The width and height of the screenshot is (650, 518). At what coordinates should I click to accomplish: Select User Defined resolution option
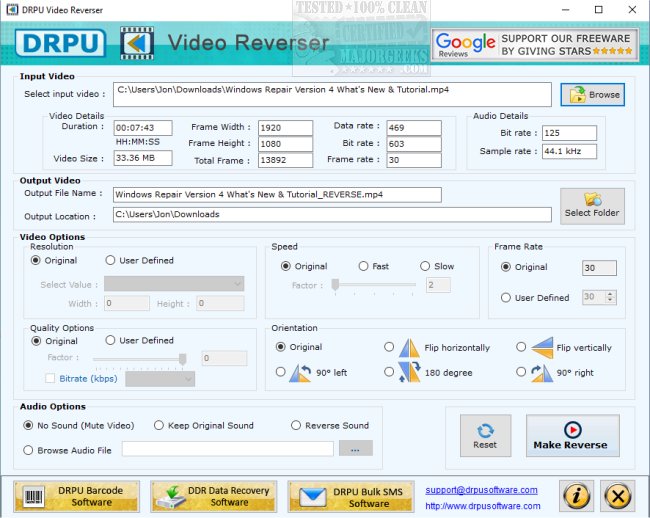point(110,260)
